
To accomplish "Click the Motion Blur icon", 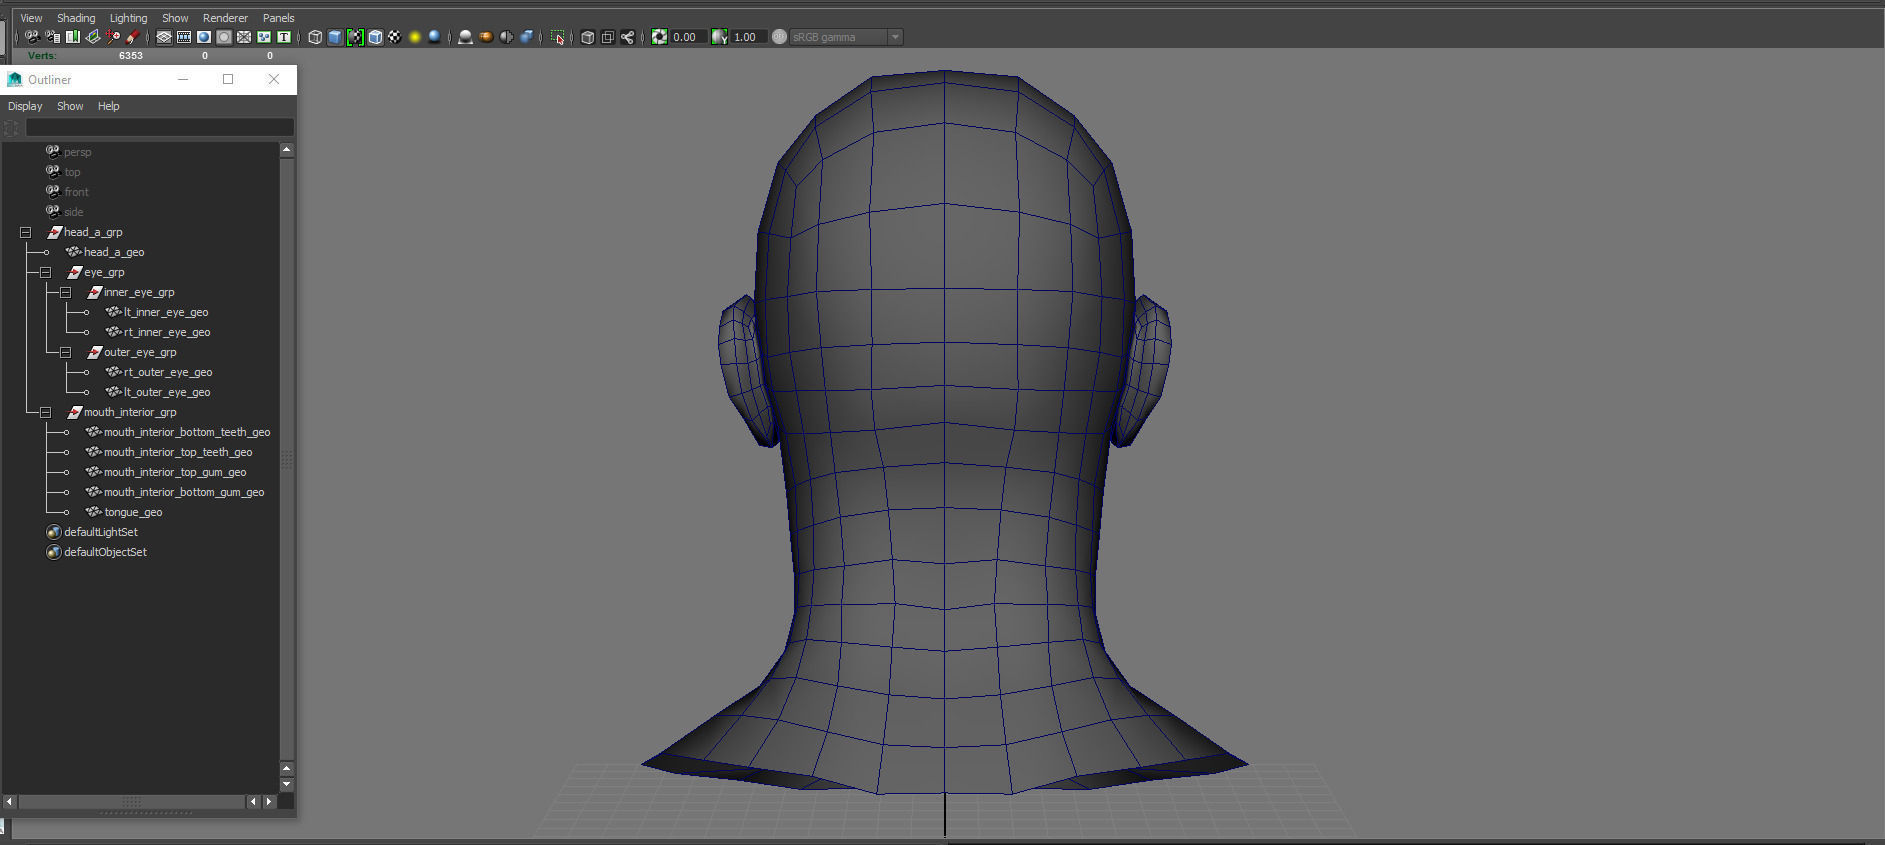I will tap(486, 37).
